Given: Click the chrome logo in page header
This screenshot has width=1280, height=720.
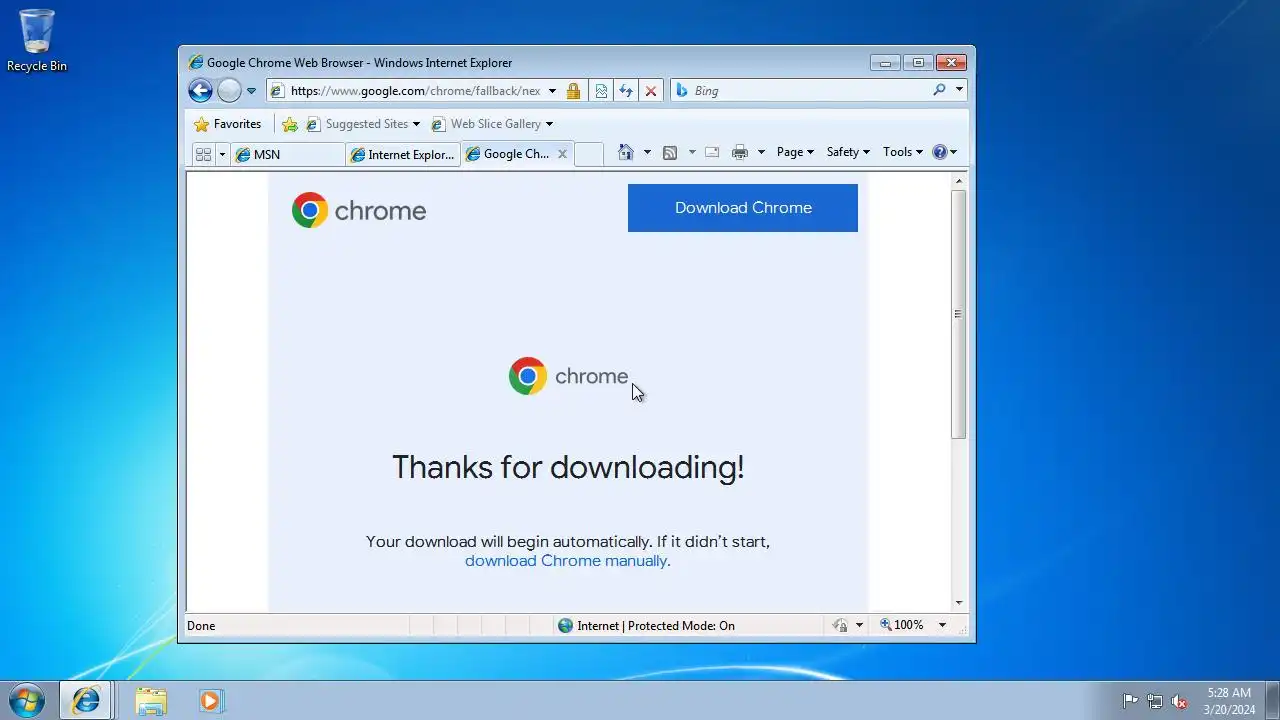Looking at the screenshot, I should tap(359, 210).
